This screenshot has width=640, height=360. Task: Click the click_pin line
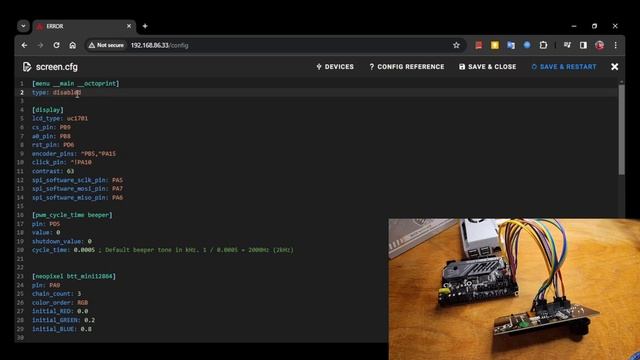pos(62,162)
